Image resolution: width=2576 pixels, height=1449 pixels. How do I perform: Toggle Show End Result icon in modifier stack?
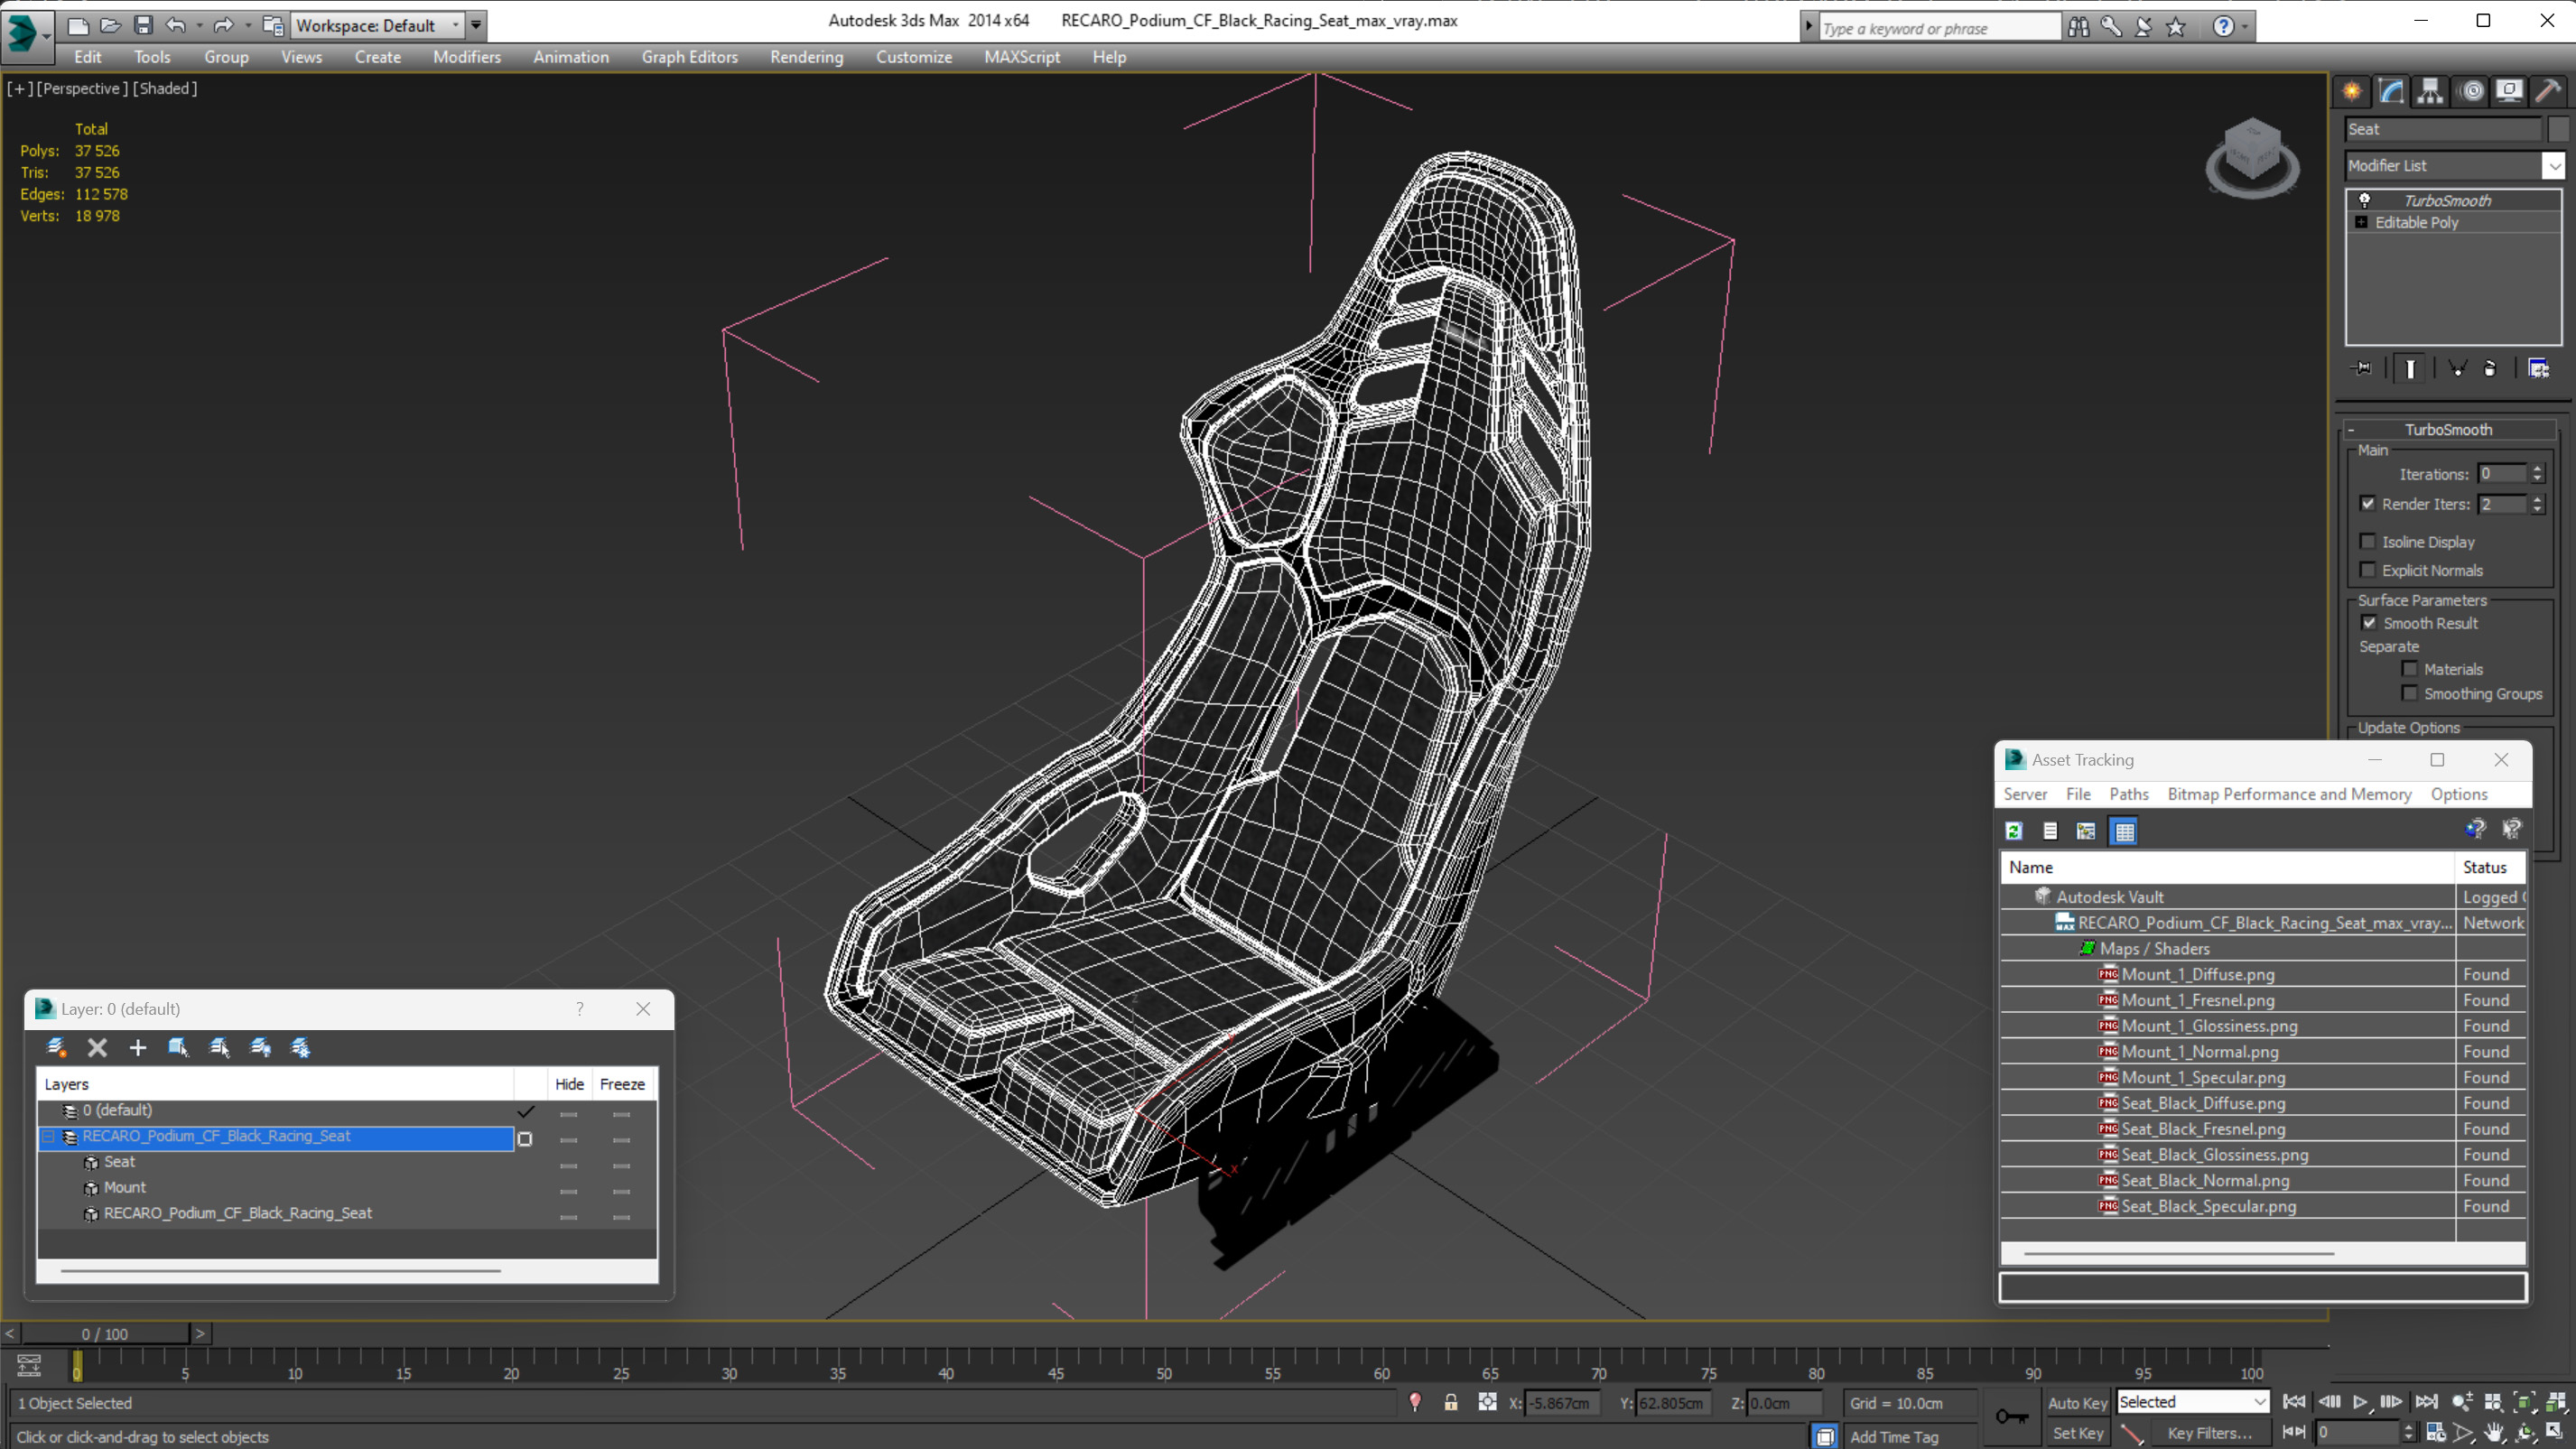[x=2410, y=369]
